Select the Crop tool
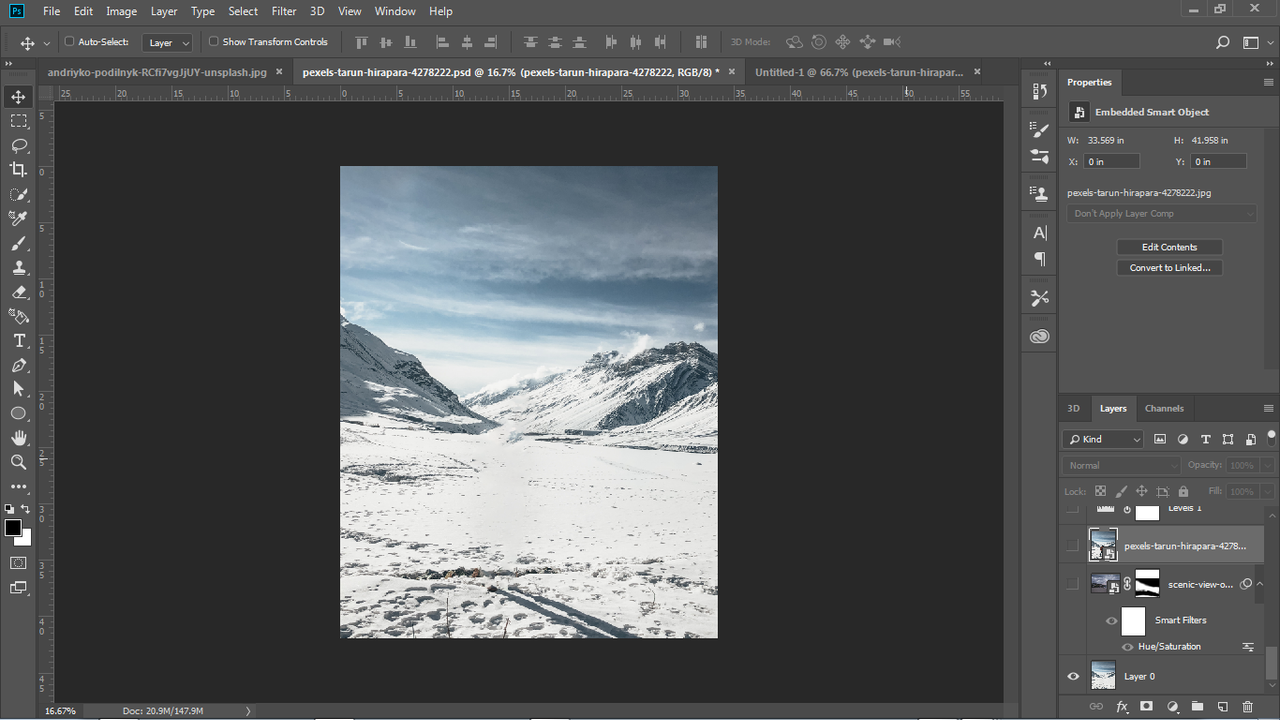The width and height of the screenshot is (1280, 720). click(x=18, y=170)
